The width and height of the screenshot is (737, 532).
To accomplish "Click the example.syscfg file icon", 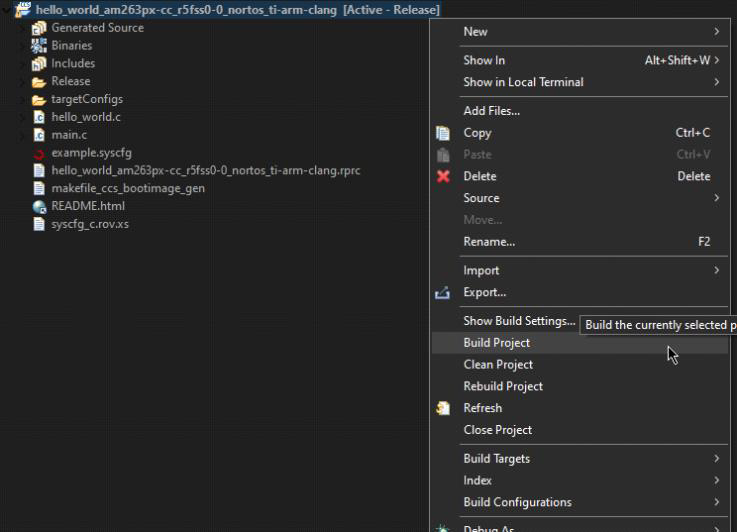I will [x=40, y=153].
